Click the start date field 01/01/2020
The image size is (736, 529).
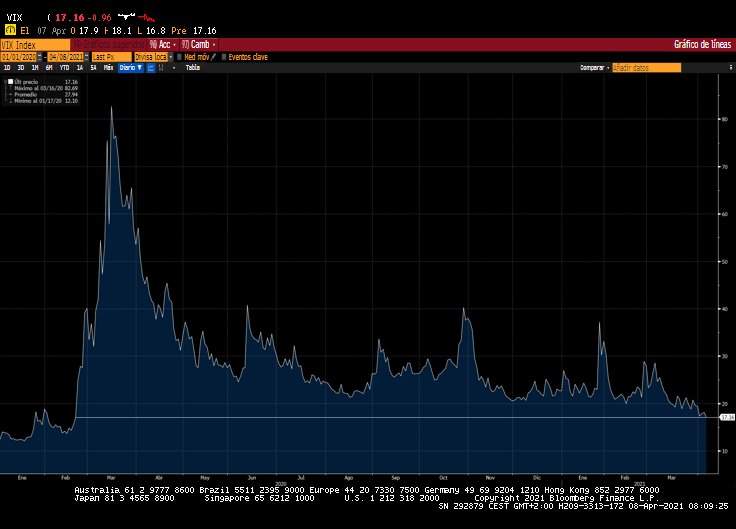pos(18,57)
